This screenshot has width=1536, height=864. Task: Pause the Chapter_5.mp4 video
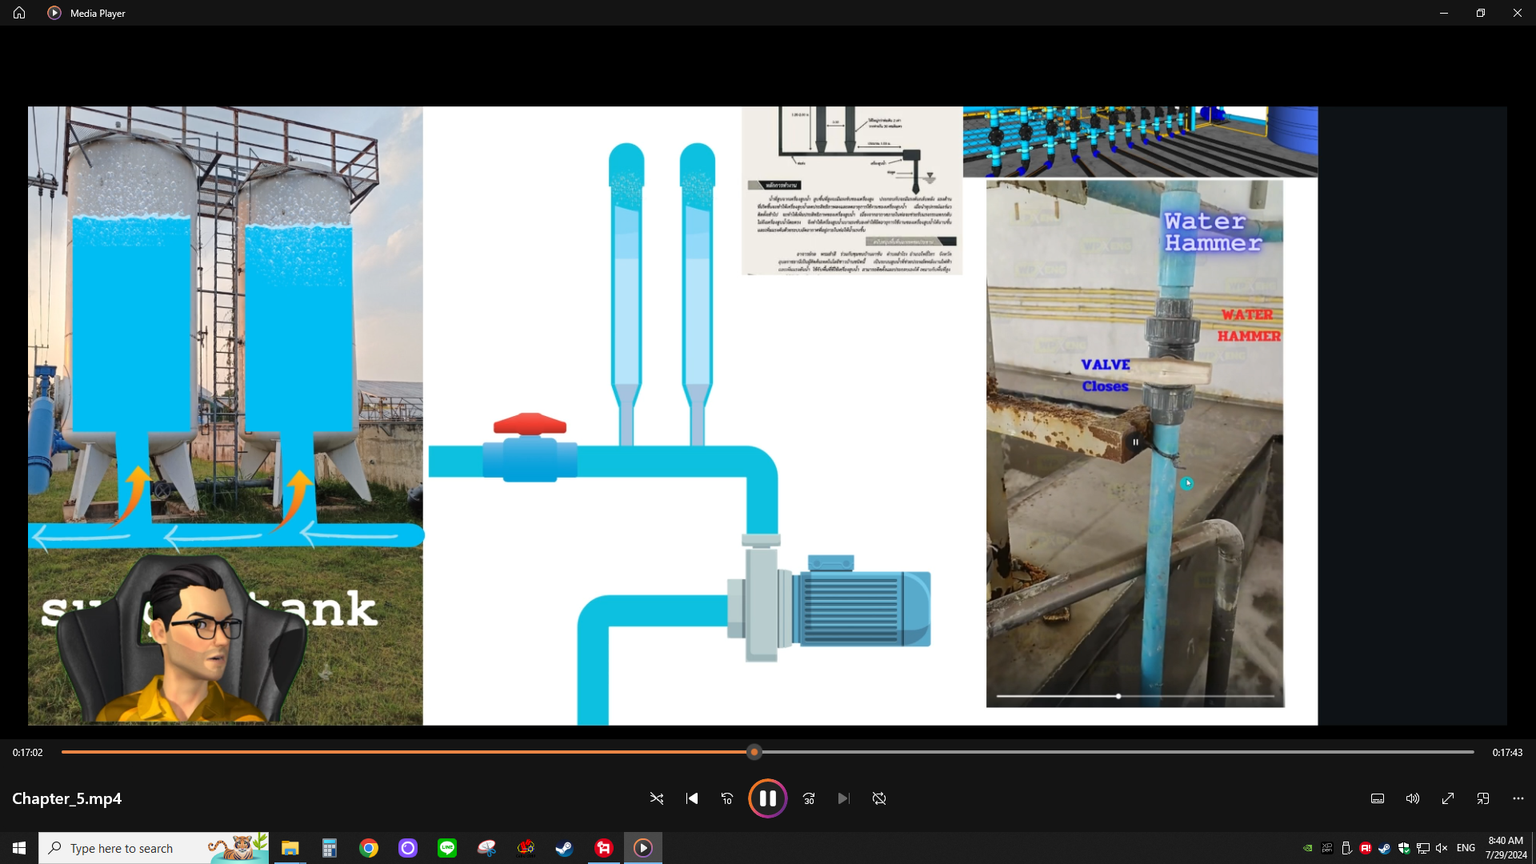tap(767, 798)
